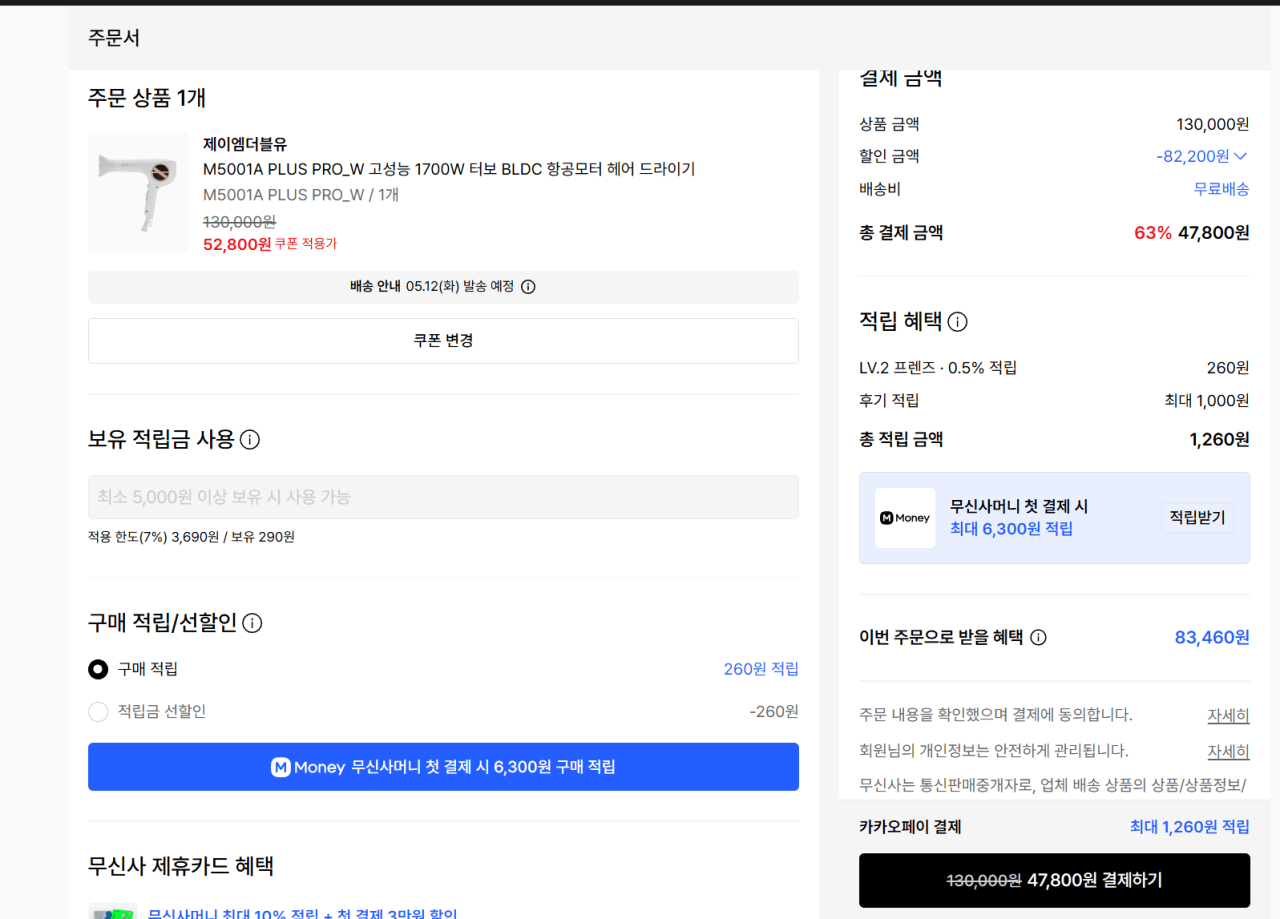Click the 무료배송 shipping fee text
Image resolution: width=1280 pixels, height=919 pixels.
tap(1221, 189)
